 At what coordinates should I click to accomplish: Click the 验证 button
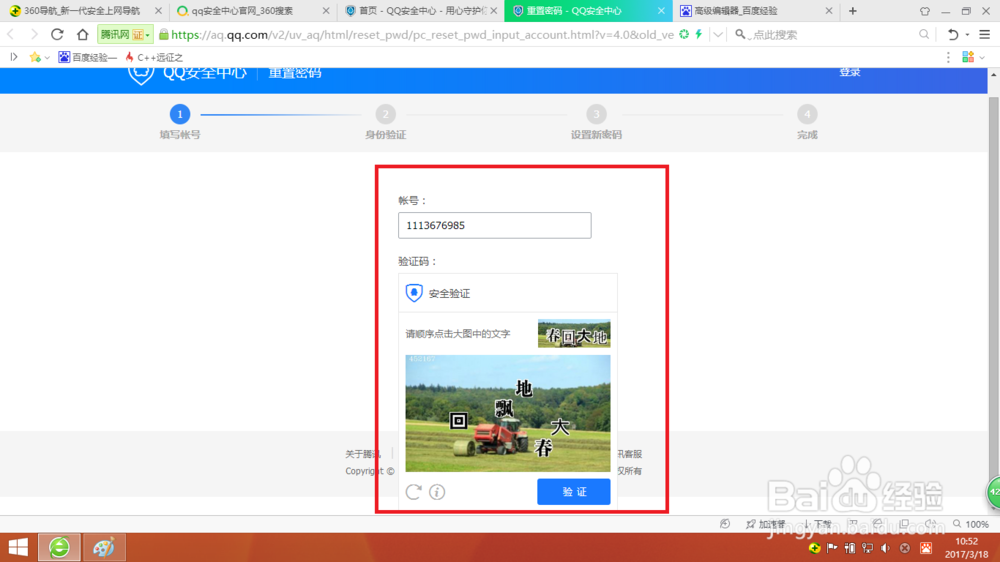(573, 492)
